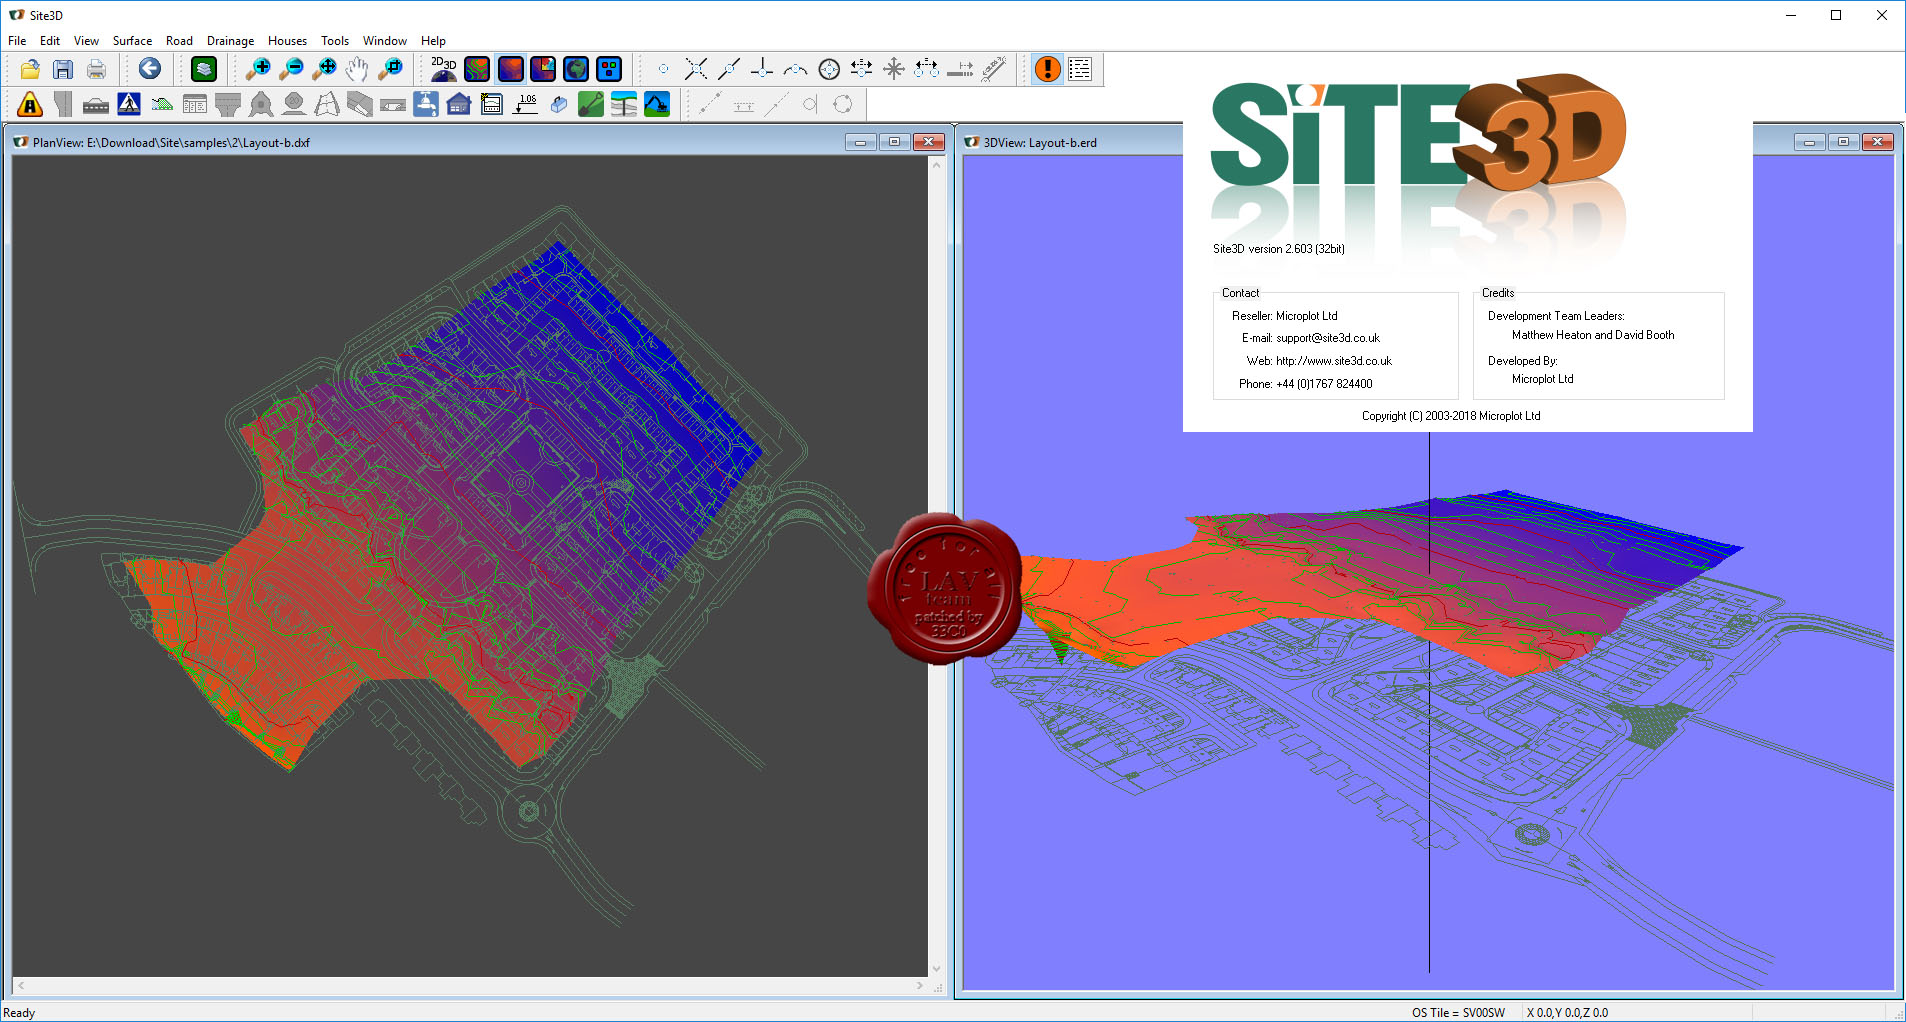The height and width of the screenshot is (1022, 1906).
Task: Toggle the height shading display icon
Action: click(x=510, y=69)
